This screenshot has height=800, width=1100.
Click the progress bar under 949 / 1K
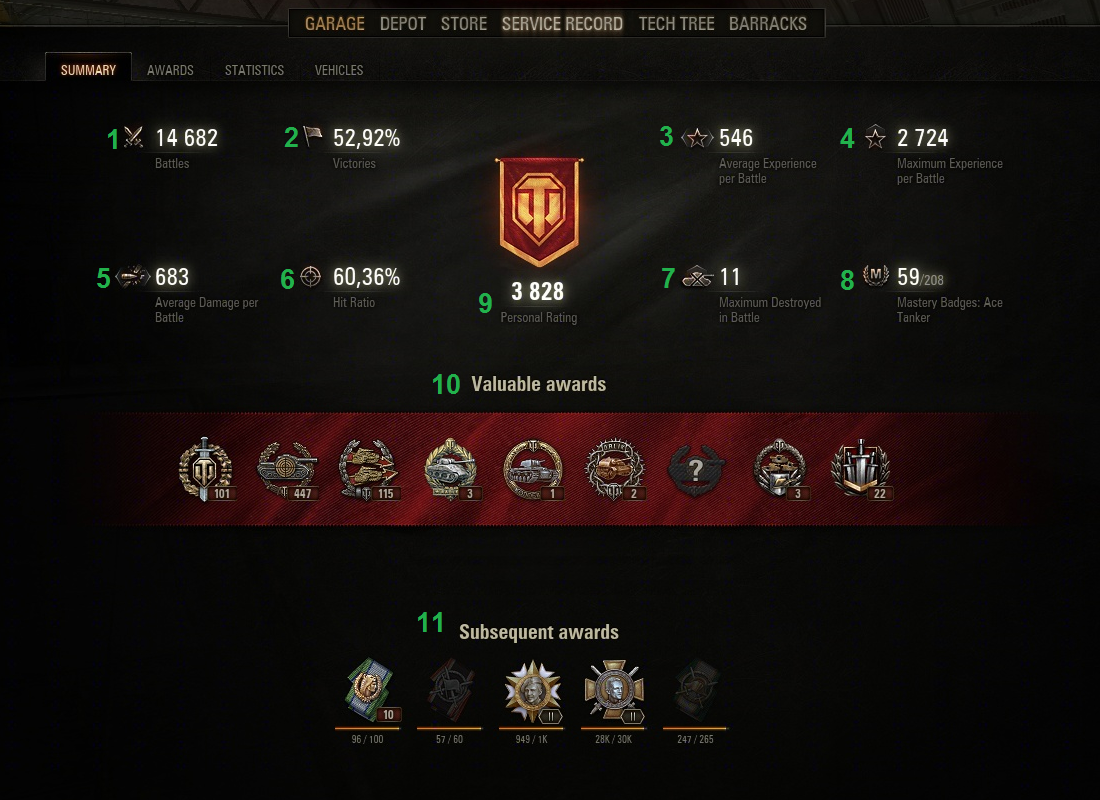[x=531, y=728]
